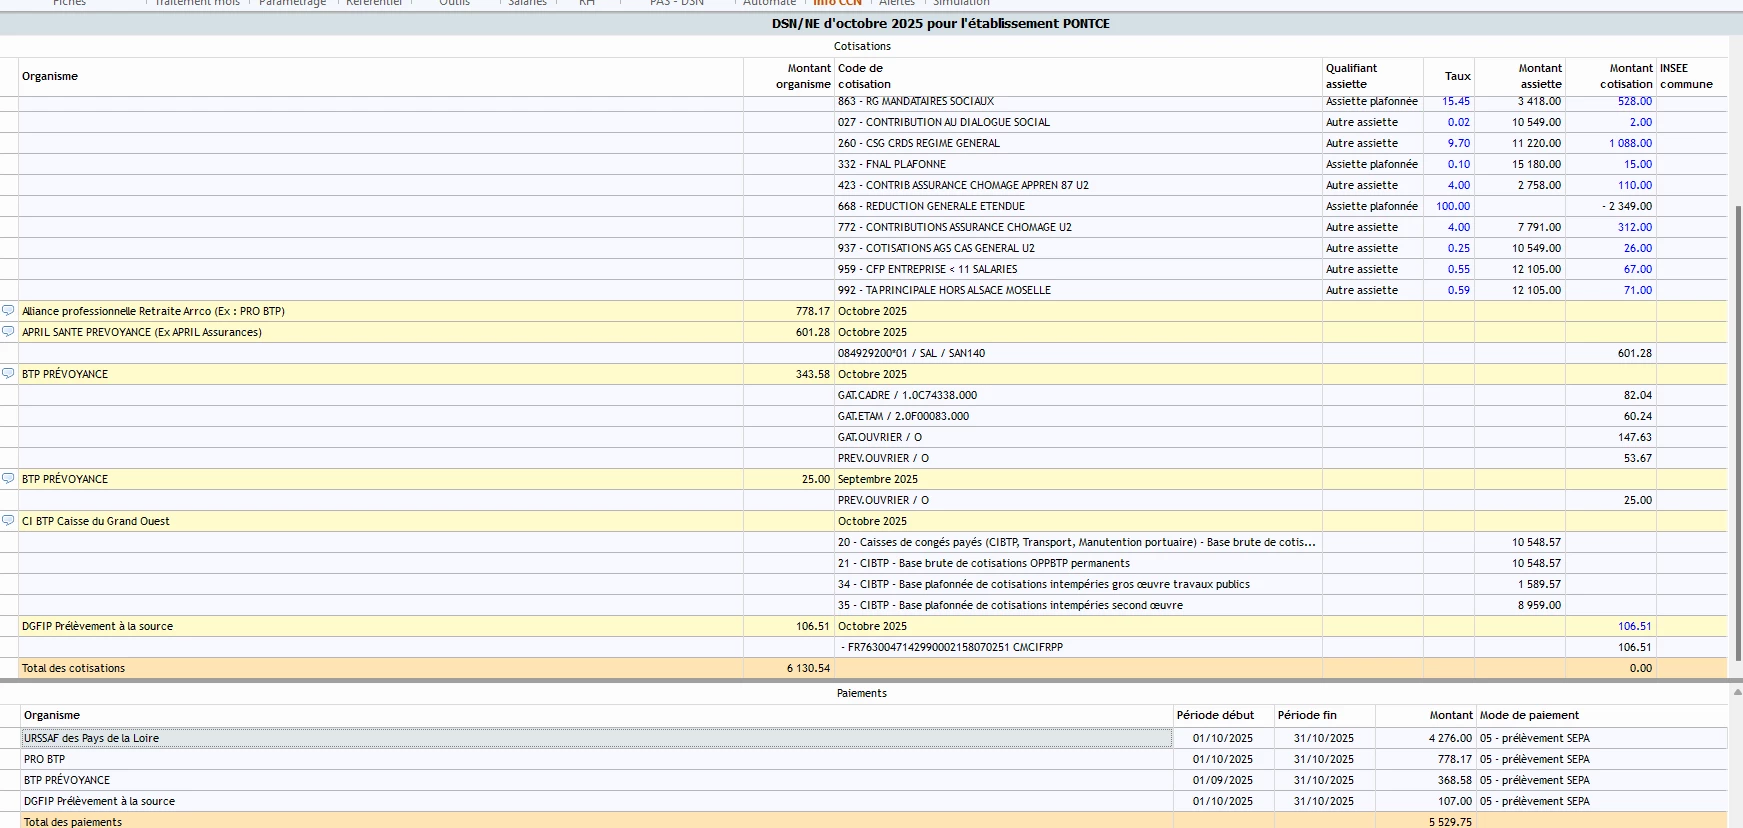The height and width of the screenshot is (828, 1743).
Task: Click the Taux column header
Action: click(x=1457, y=76)
